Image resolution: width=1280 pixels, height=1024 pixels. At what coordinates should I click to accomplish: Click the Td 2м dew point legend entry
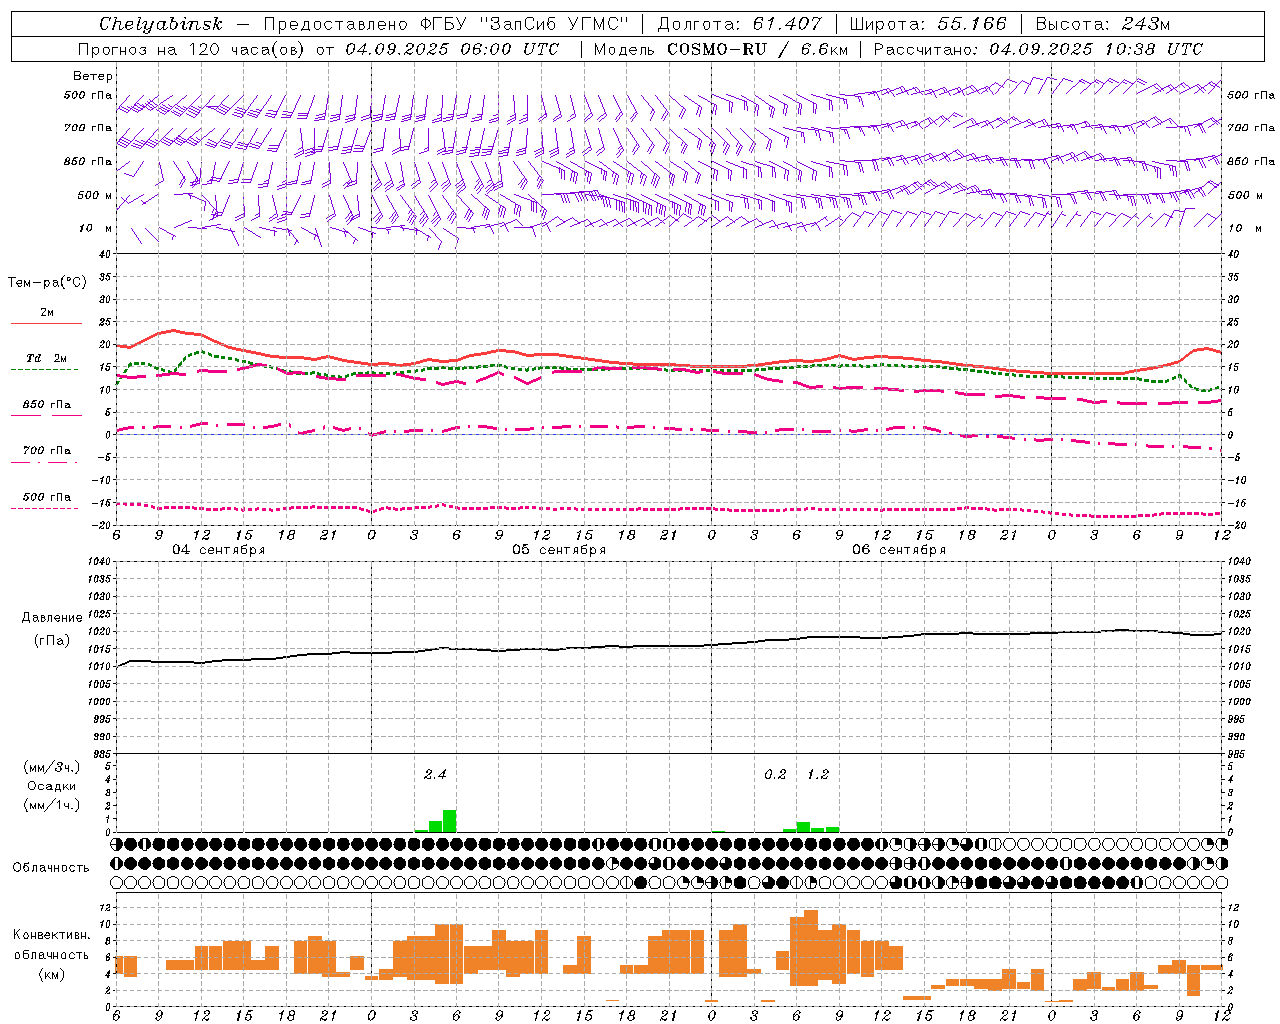pos(47,358)
